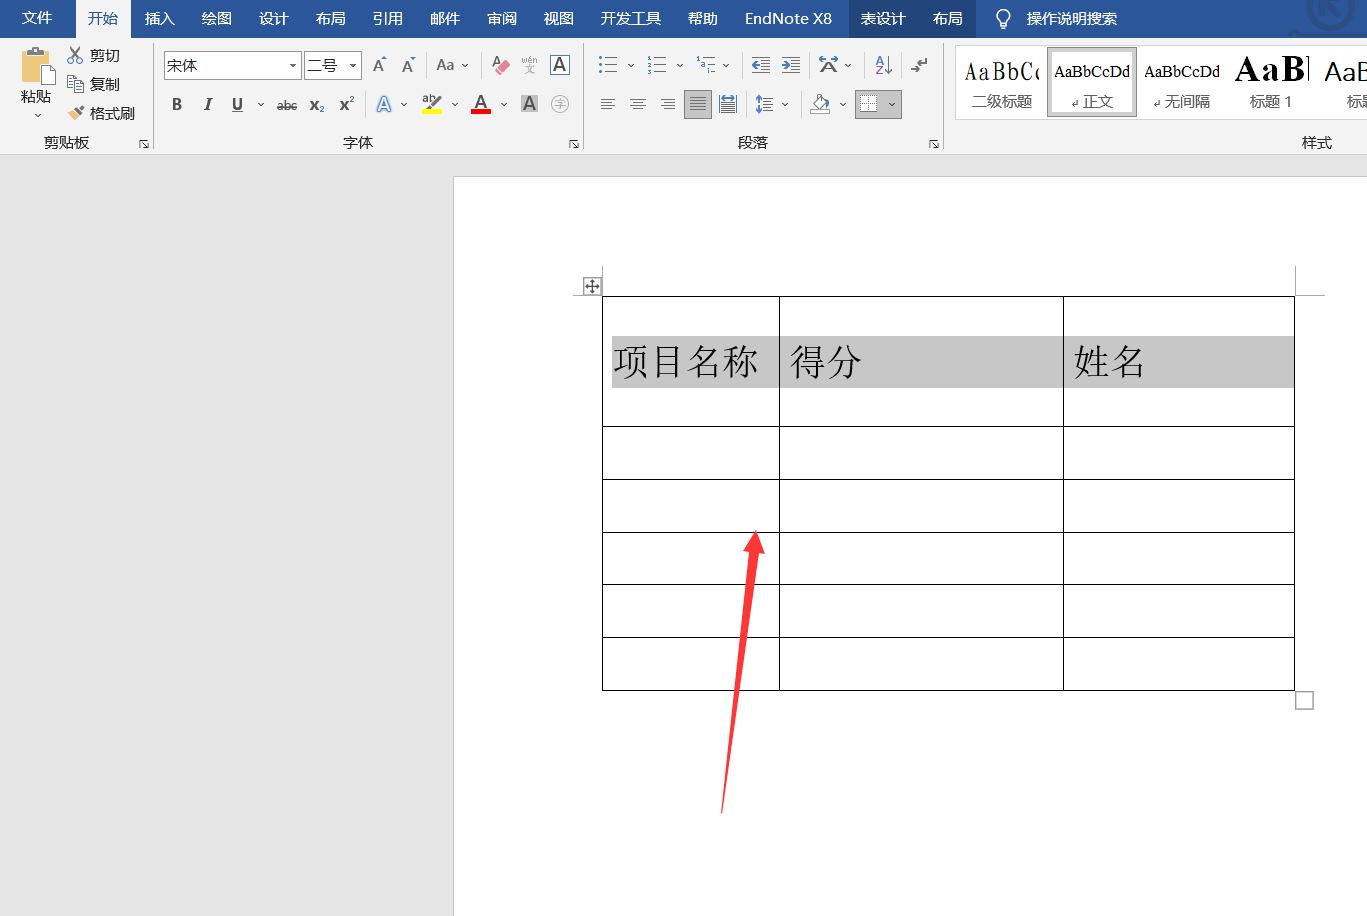Click the table cell containing 得分

pyautogui.click(x=921, y=362)
